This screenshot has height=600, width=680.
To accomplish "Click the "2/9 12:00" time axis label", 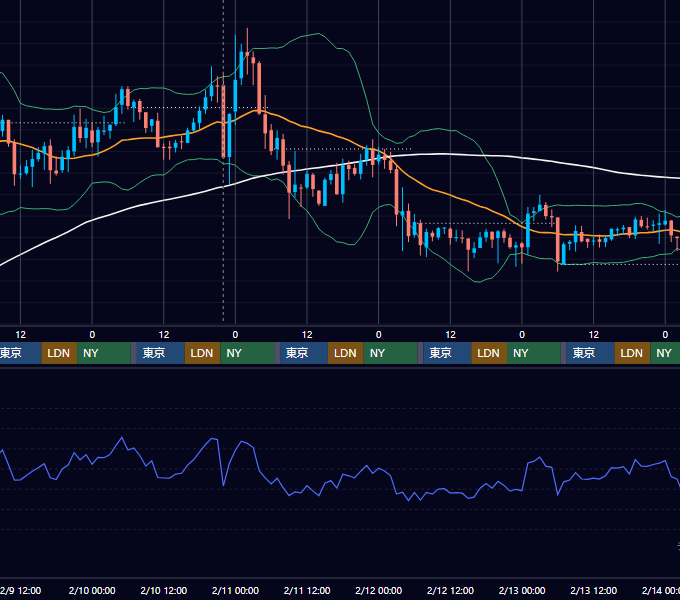I will pos(20,590).
